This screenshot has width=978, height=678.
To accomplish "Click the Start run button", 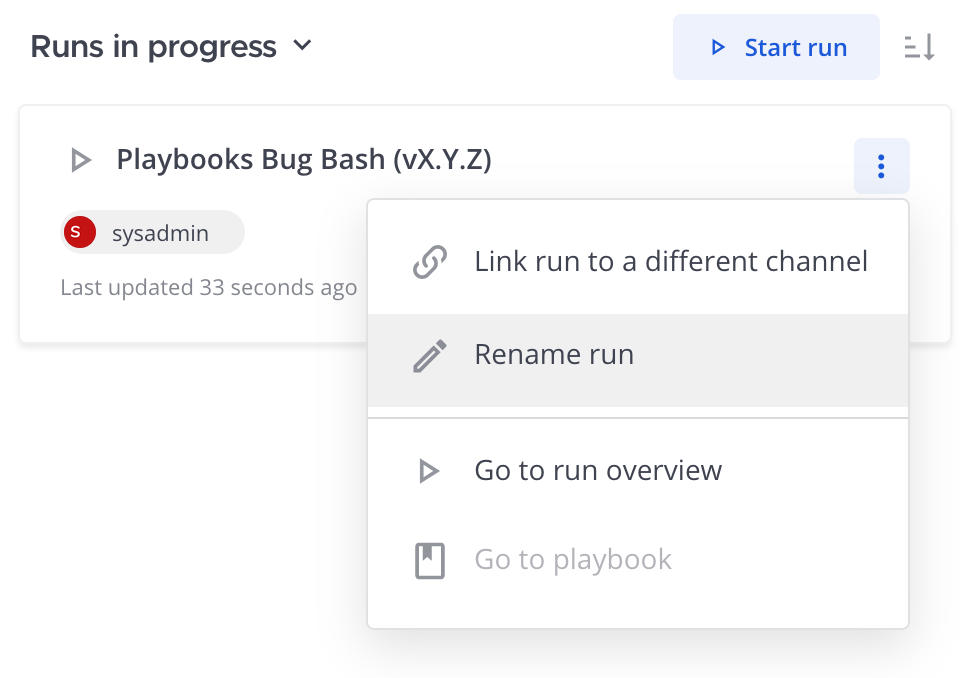I will pyautogui.click(x=776, y=47).
